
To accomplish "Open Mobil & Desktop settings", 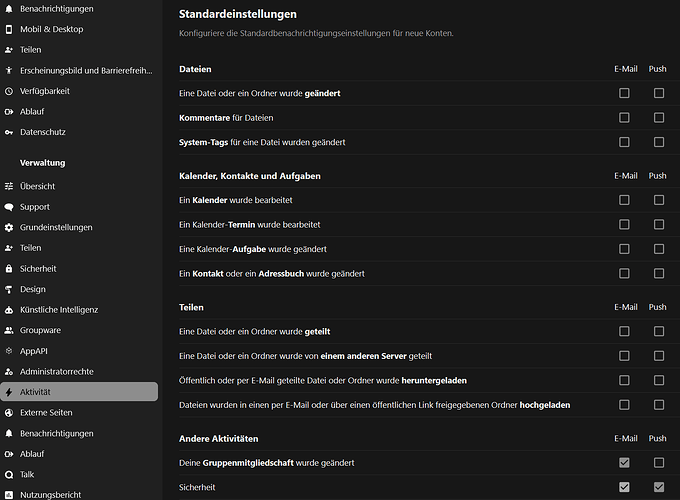I will (x=51, y=29).
